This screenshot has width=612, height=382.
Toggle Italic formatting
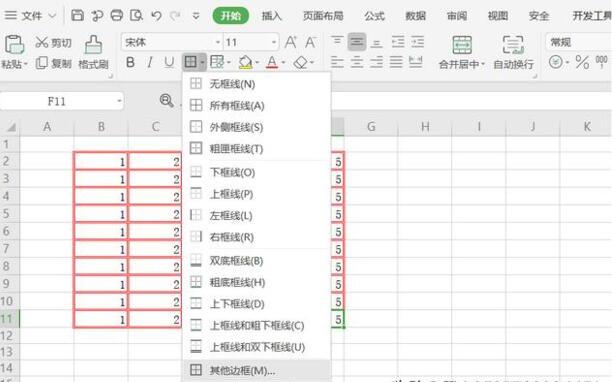coord(149,62)
